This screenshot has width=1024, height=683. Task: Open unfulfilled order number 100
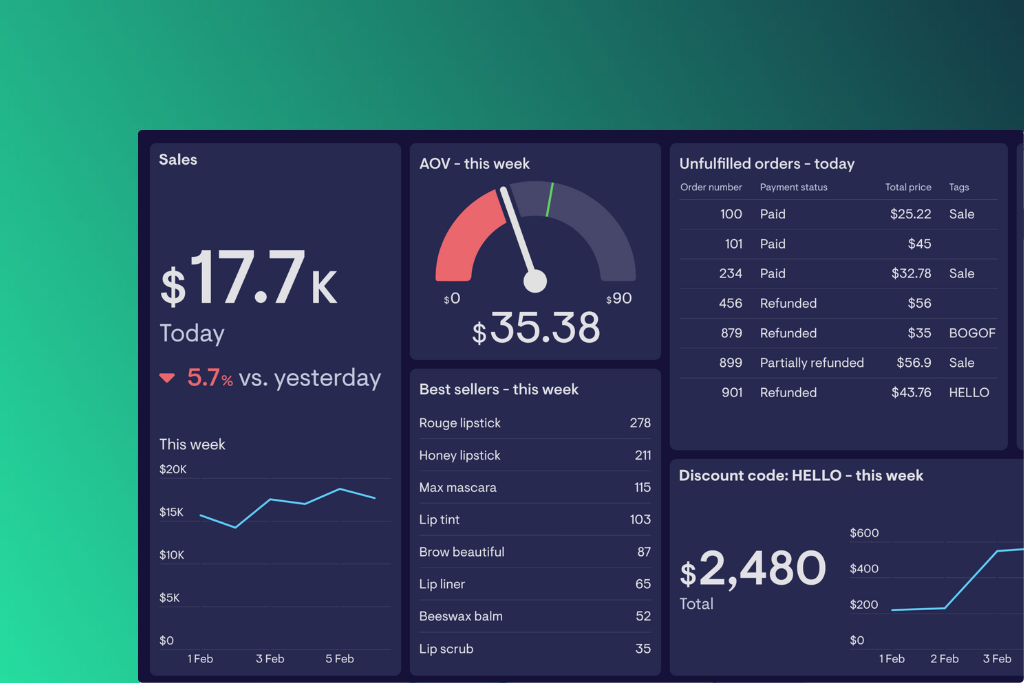tap(731, 214)
